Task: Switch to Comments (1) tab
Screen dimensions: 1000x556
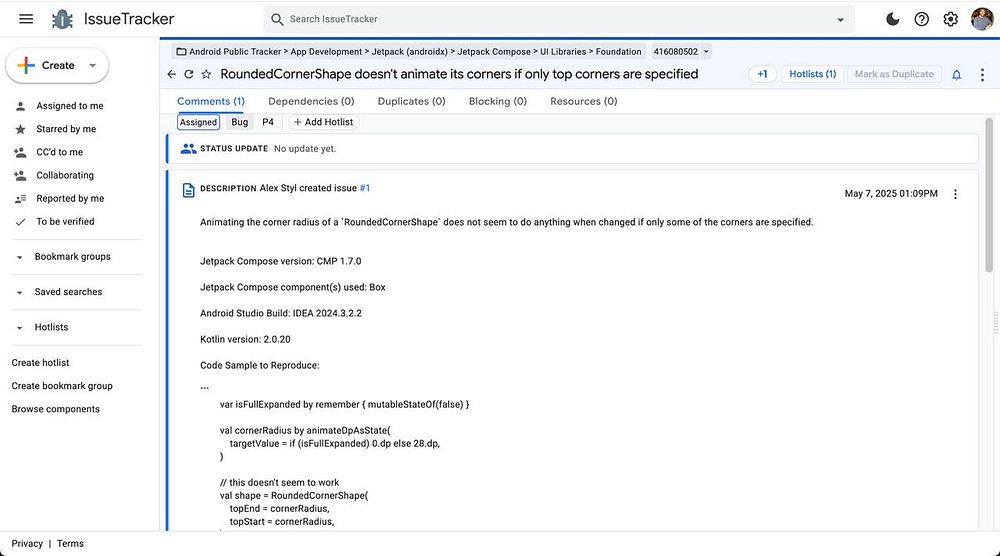Action: (x=210, y=101)
